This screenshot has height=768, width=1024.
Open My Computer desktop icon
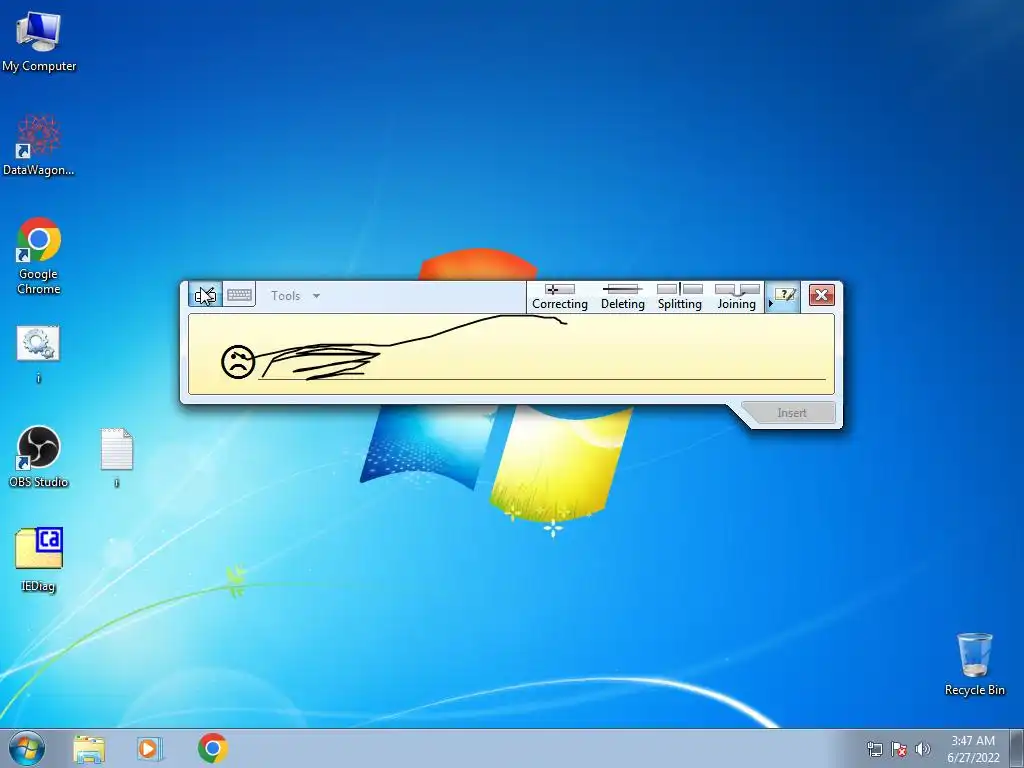(x=39, y=42)
